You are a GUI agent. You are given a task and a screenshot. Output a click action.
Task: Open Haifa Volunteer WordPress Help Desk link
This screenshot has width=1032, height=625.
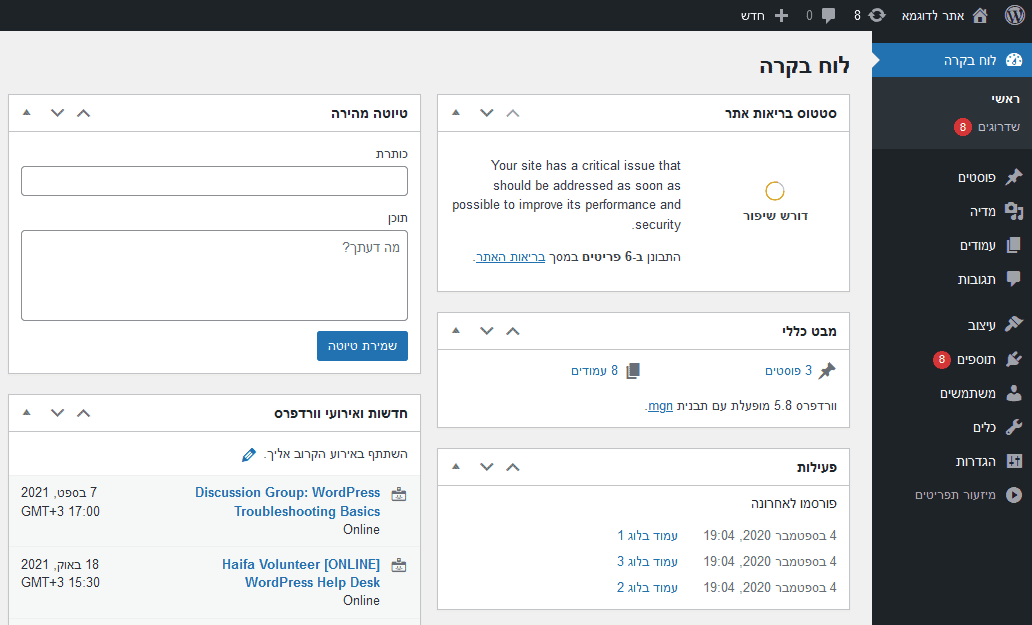[x=301, y=573]
